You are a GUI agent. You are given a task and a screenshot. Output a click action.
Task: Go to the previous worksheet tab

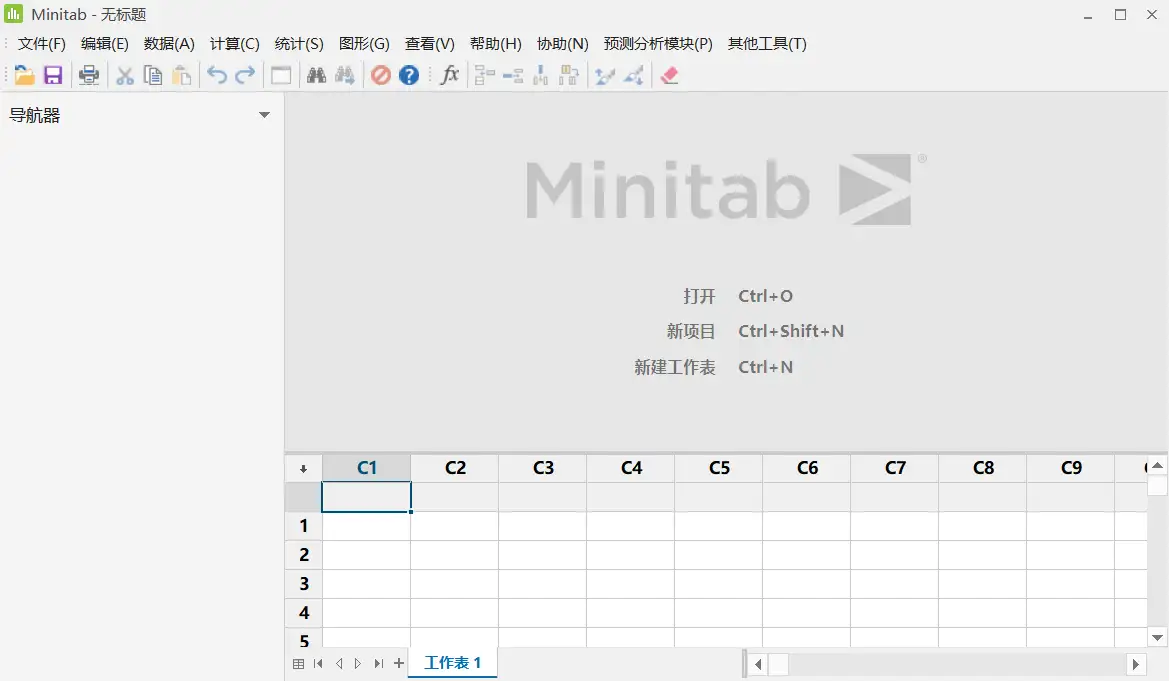339,664
